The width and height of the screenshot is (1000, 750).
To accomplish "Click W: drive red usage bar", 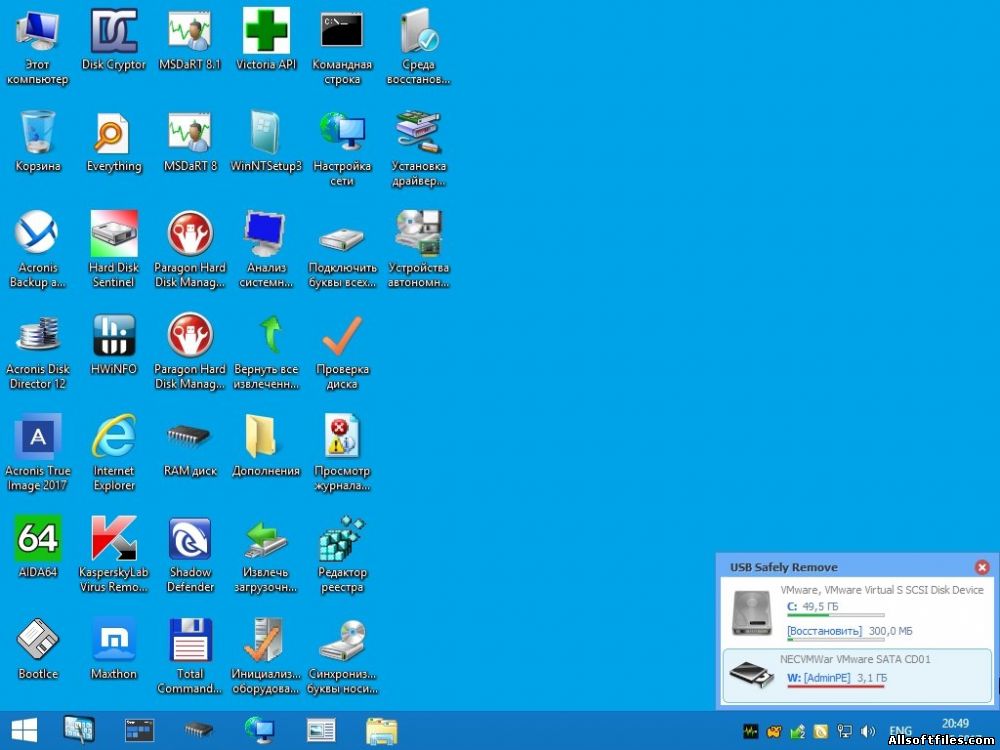I will click(x=835, y=686).
